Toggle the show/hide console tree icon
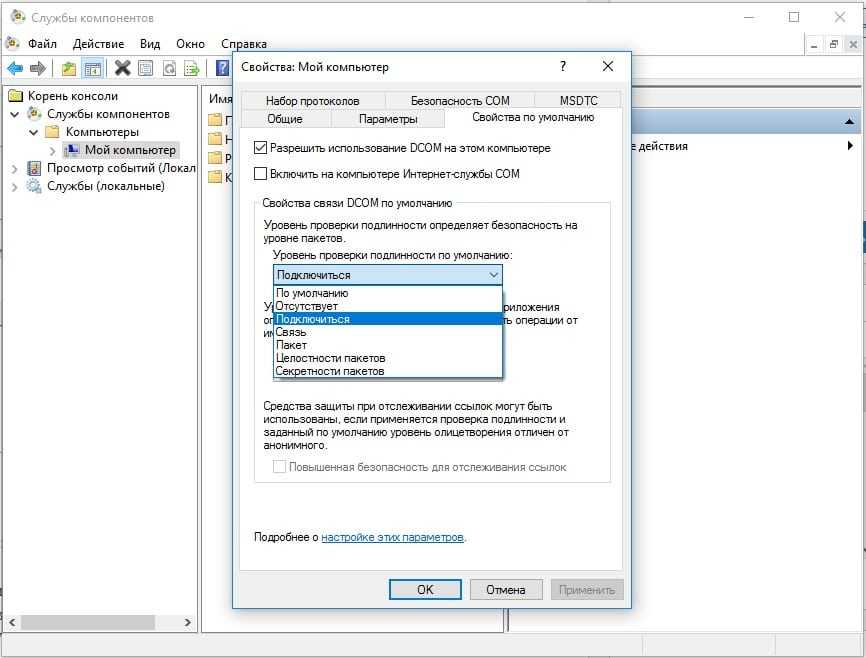Viewport: 866px width, 658px height. point(92,68)
